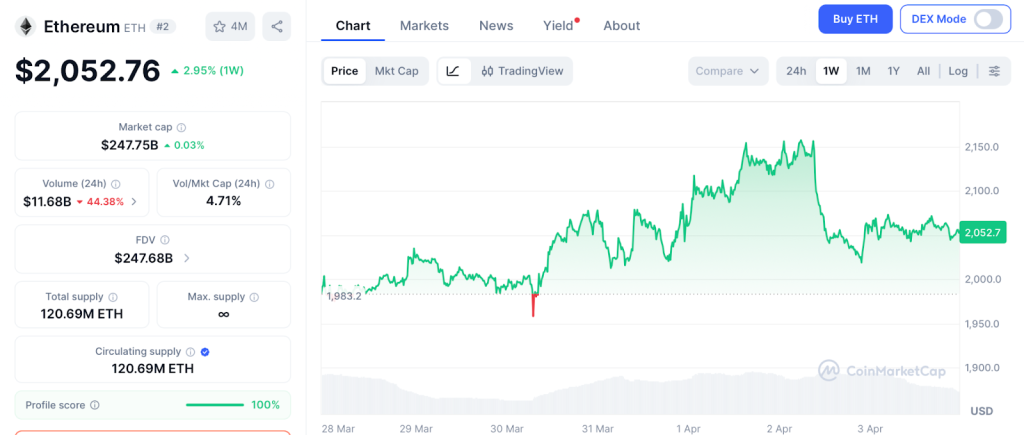Select the Mkt Cap chart toggle

click(396, 71)
